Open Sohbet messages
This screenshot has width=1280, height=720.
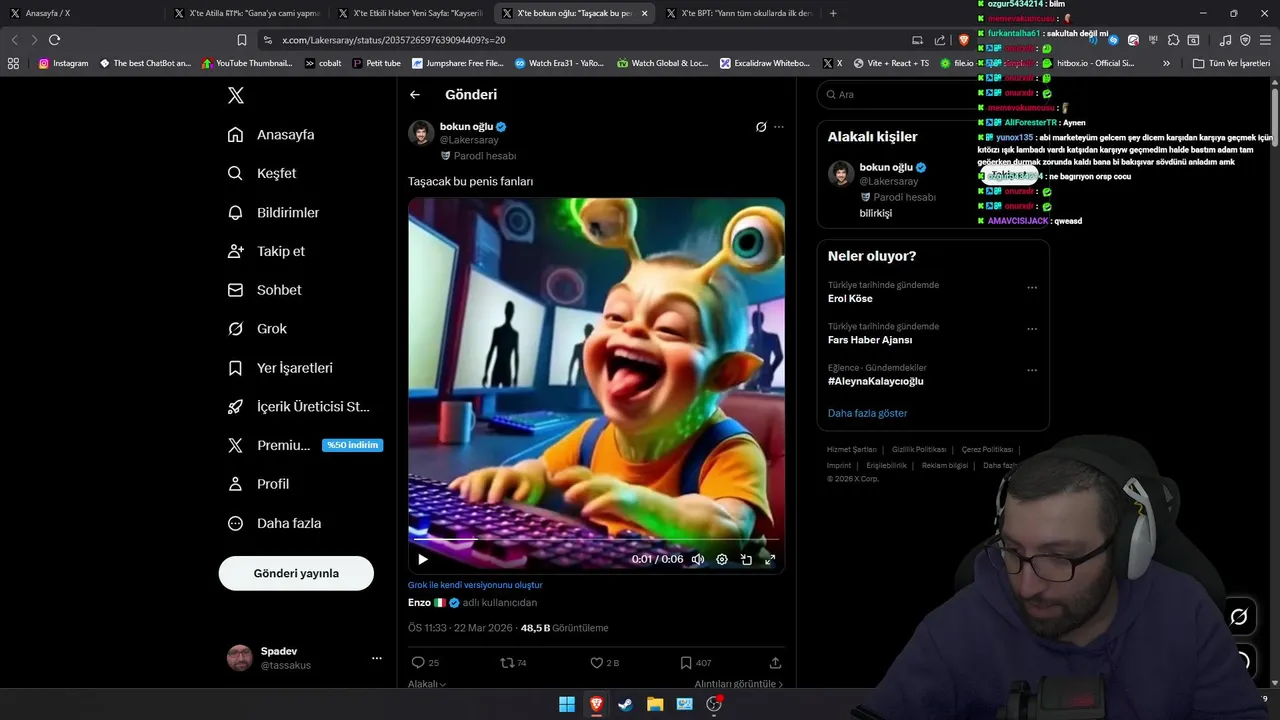265,290
